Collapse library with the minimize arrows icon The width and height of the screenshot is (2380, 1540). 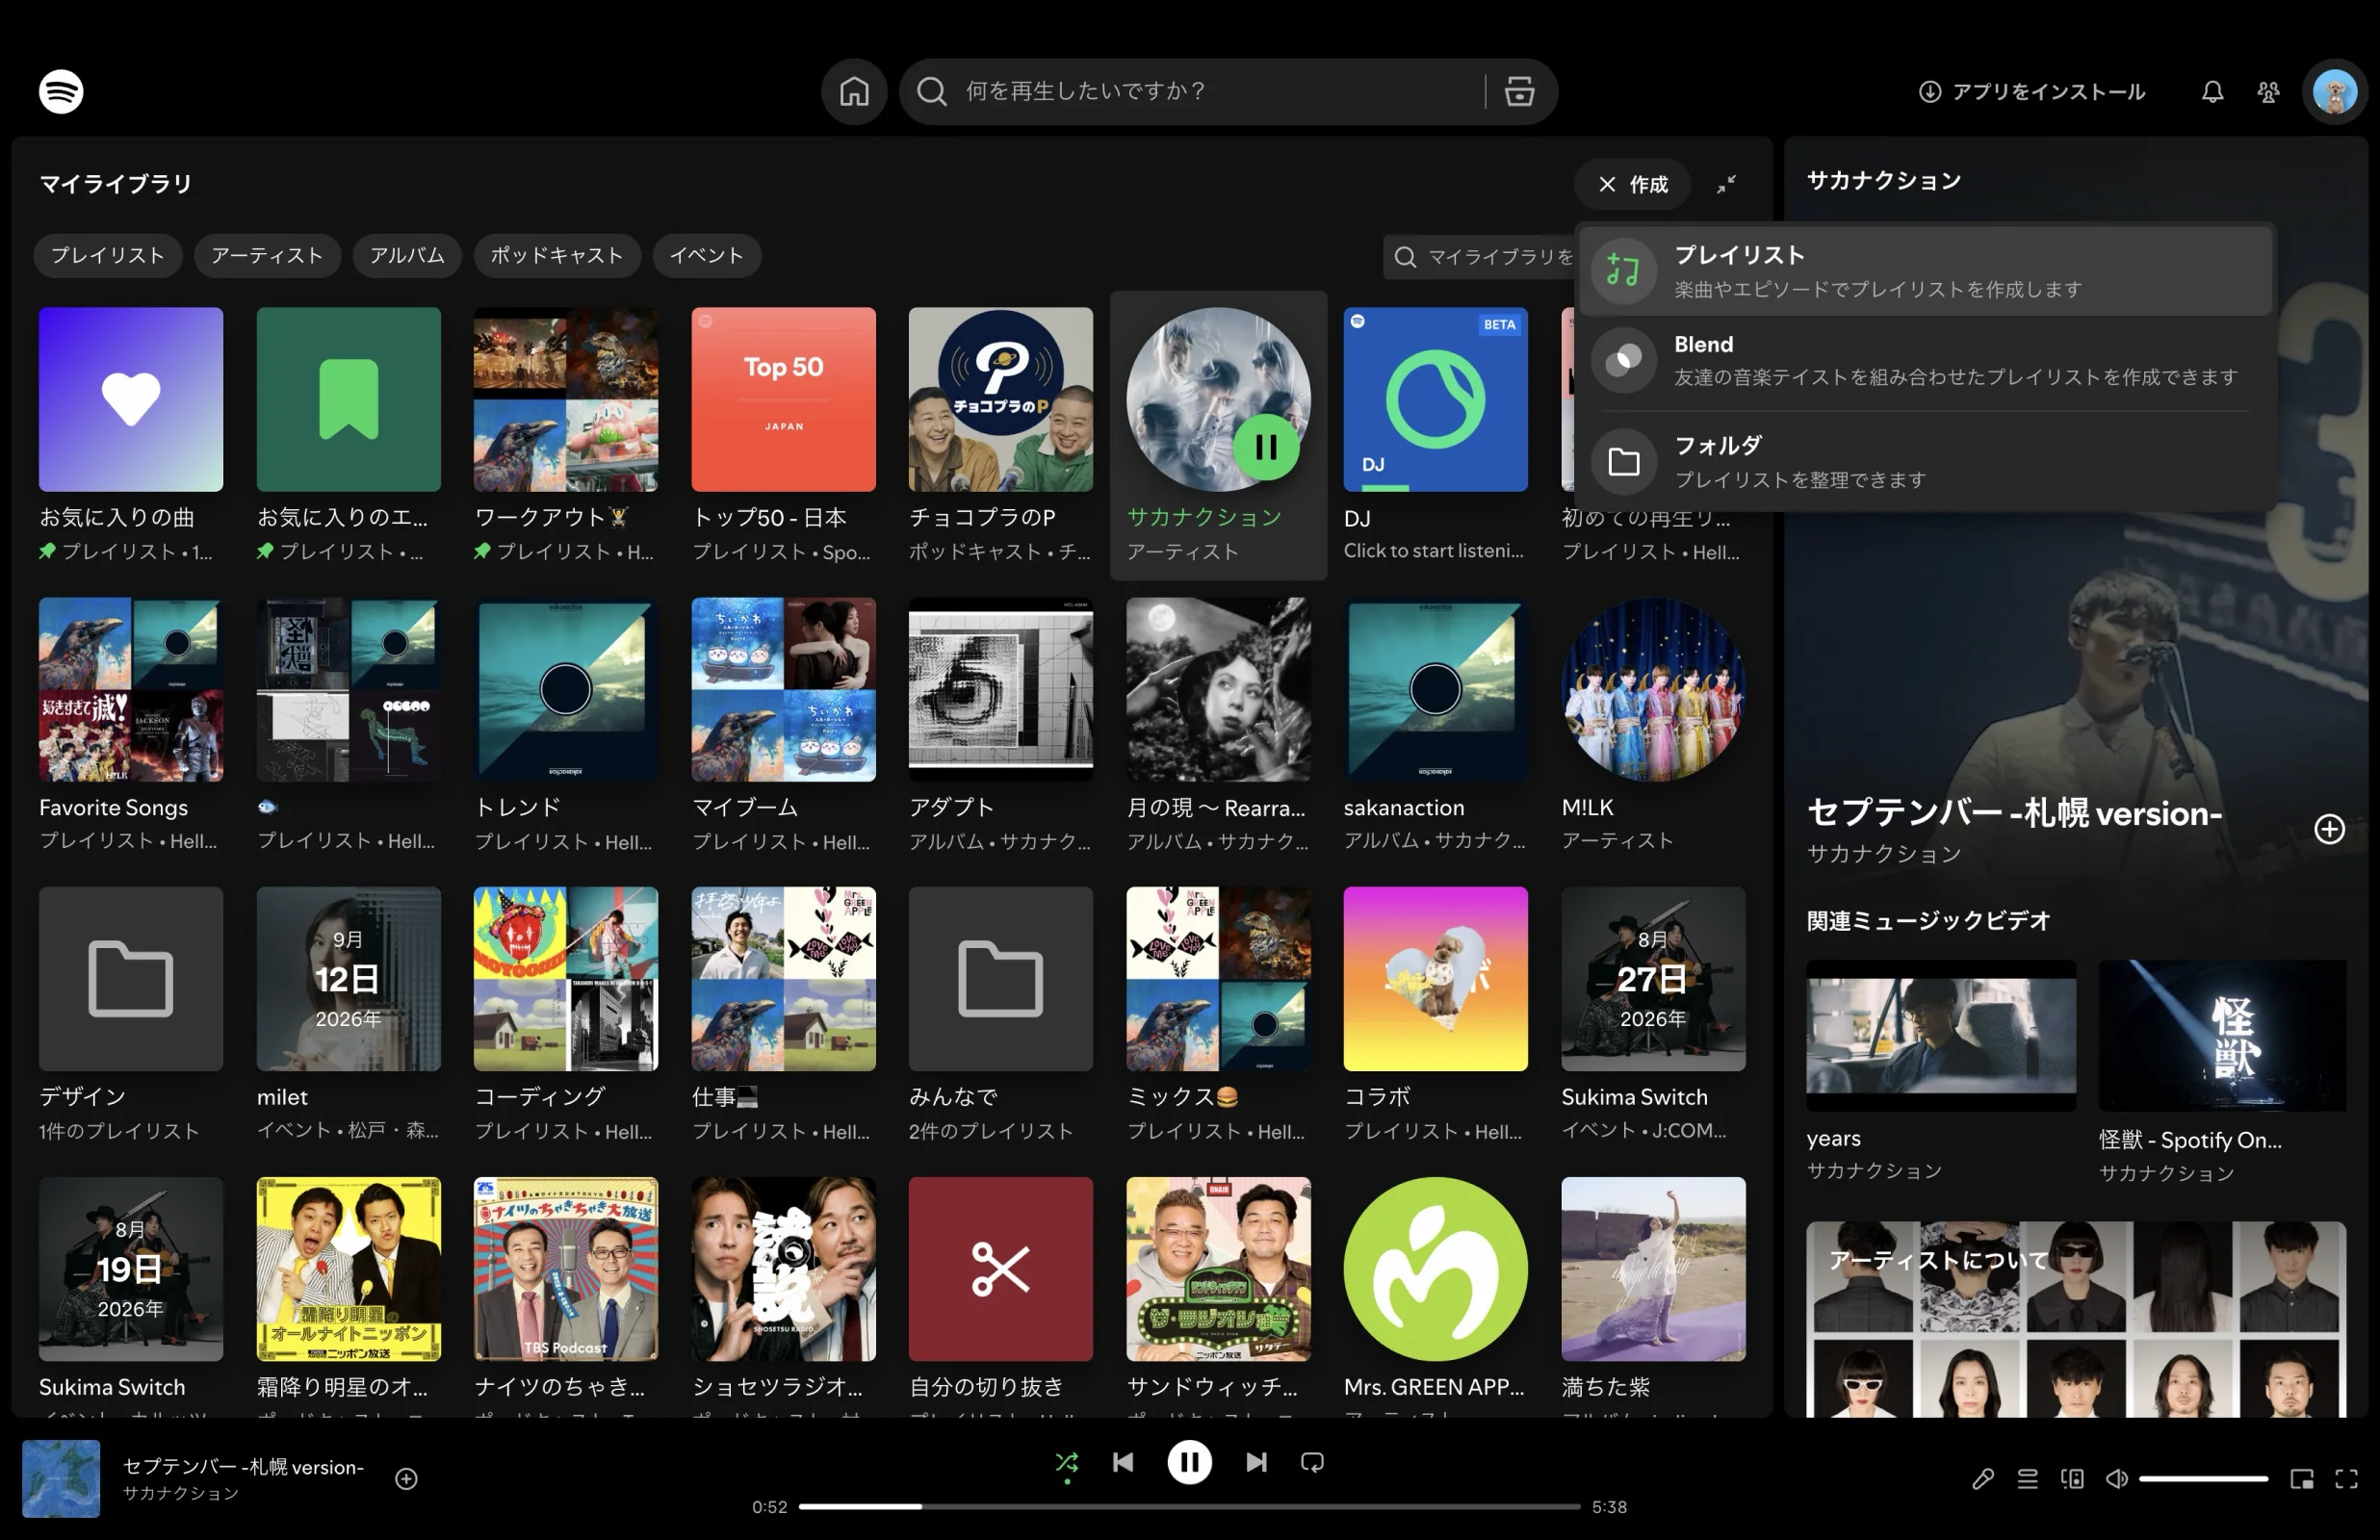pyautogui.click(x=1726, y=184)
